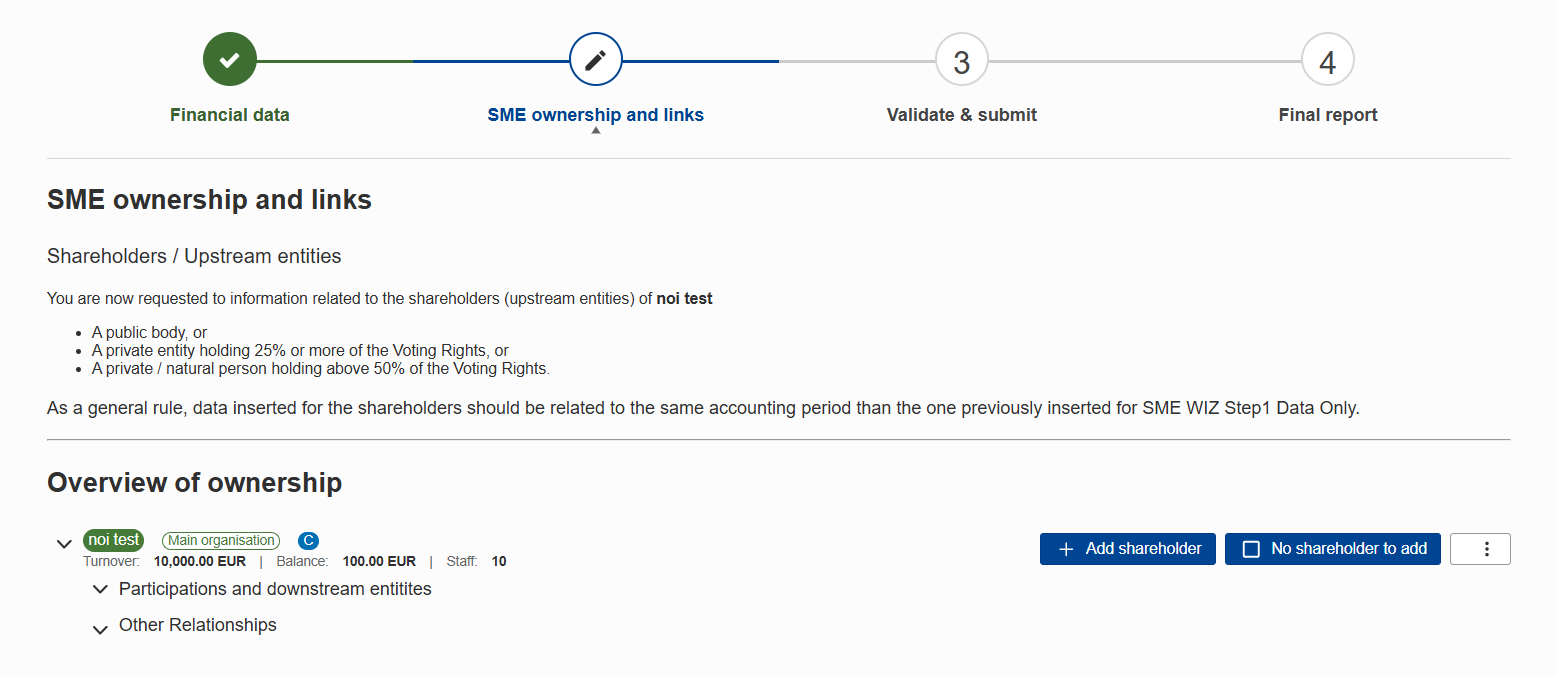Click the green checkmark step circle
This screenshot has width=1556, height=676.
click(x=230, y=60)
